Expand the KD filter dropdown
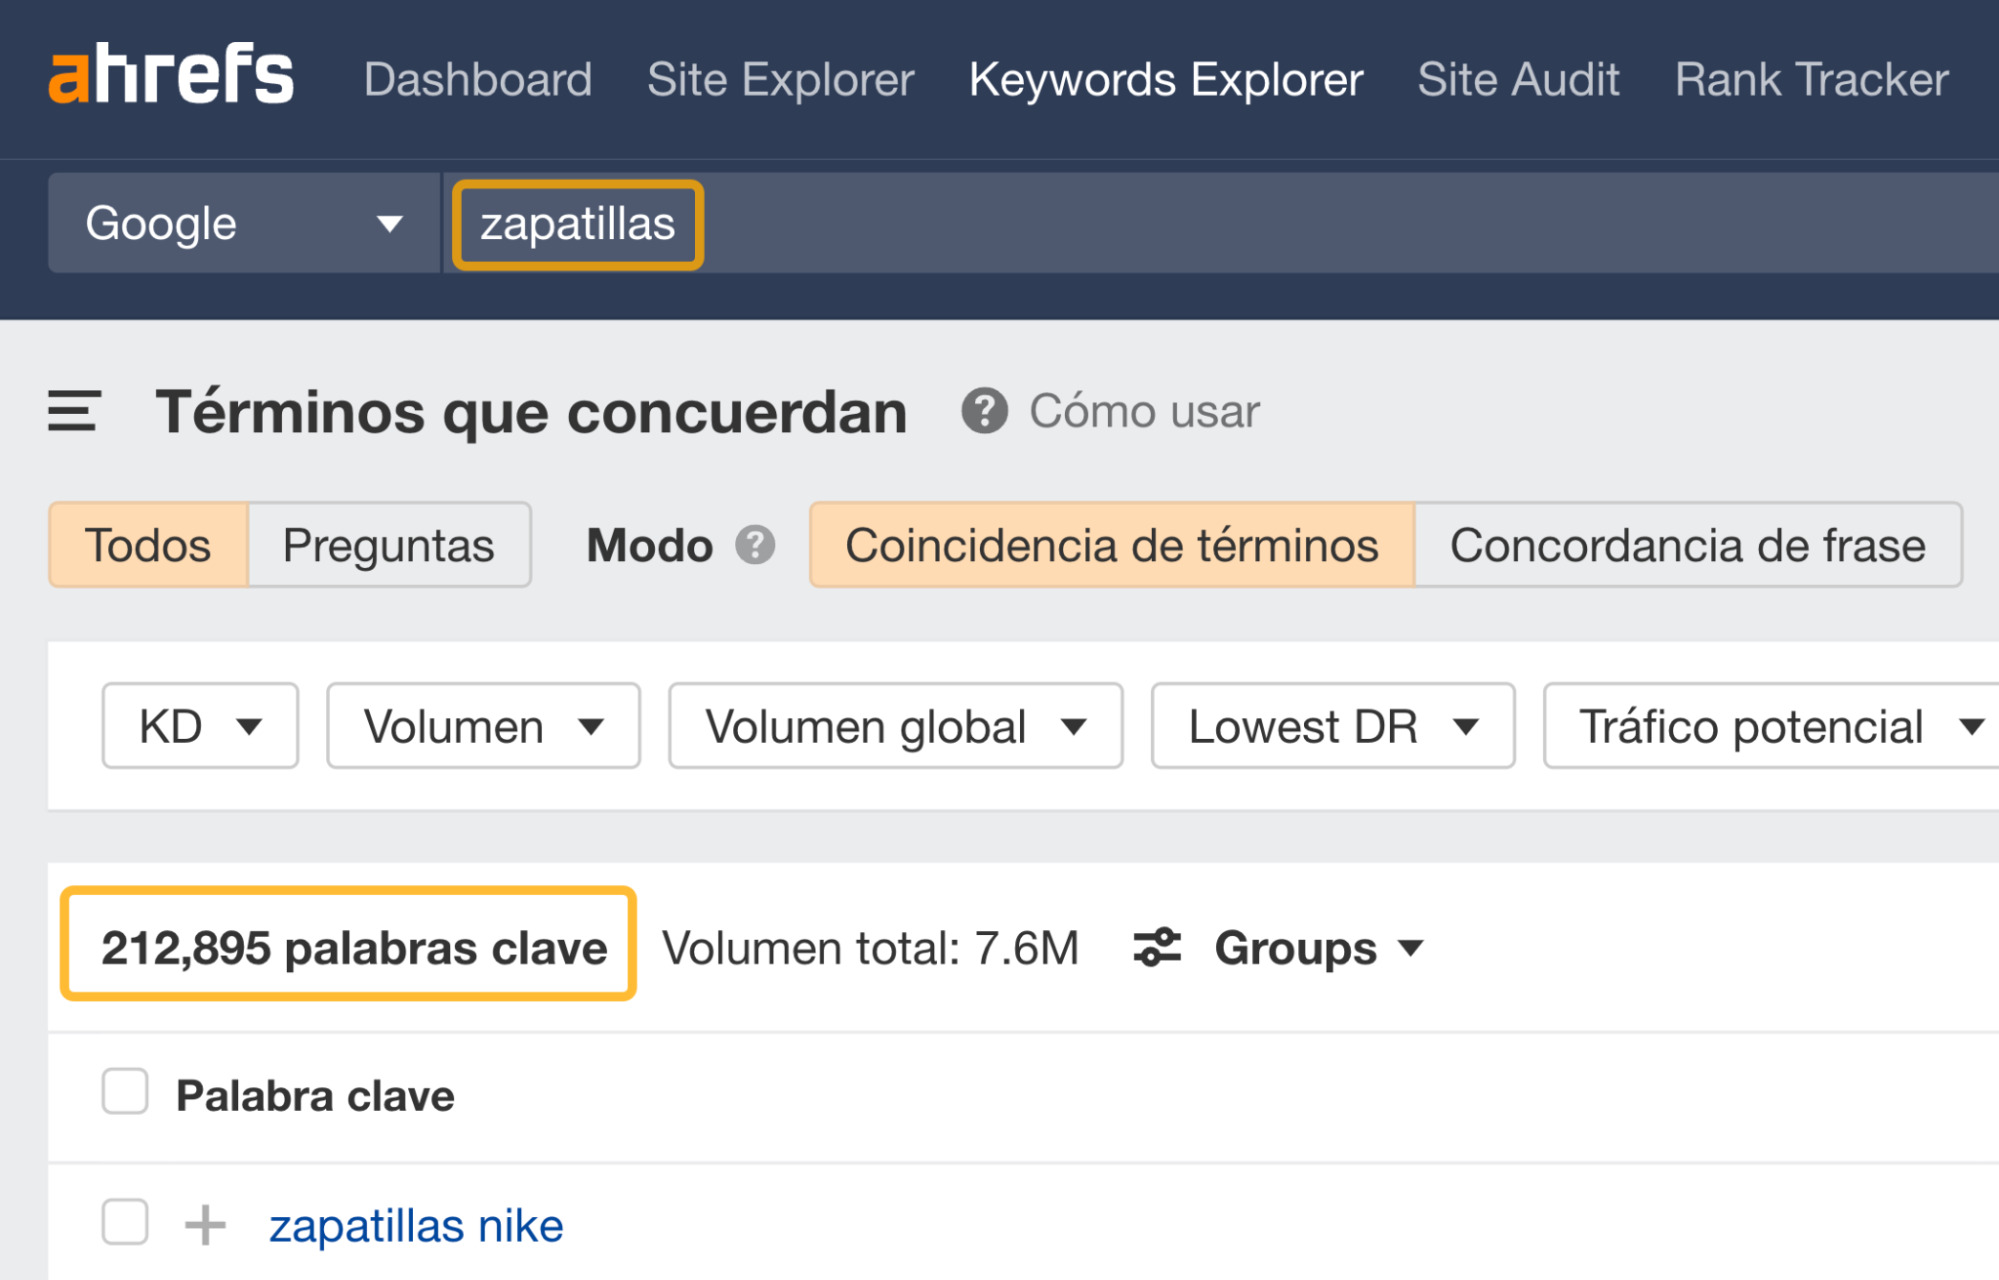1999x1280 pixels. [198, 726]
